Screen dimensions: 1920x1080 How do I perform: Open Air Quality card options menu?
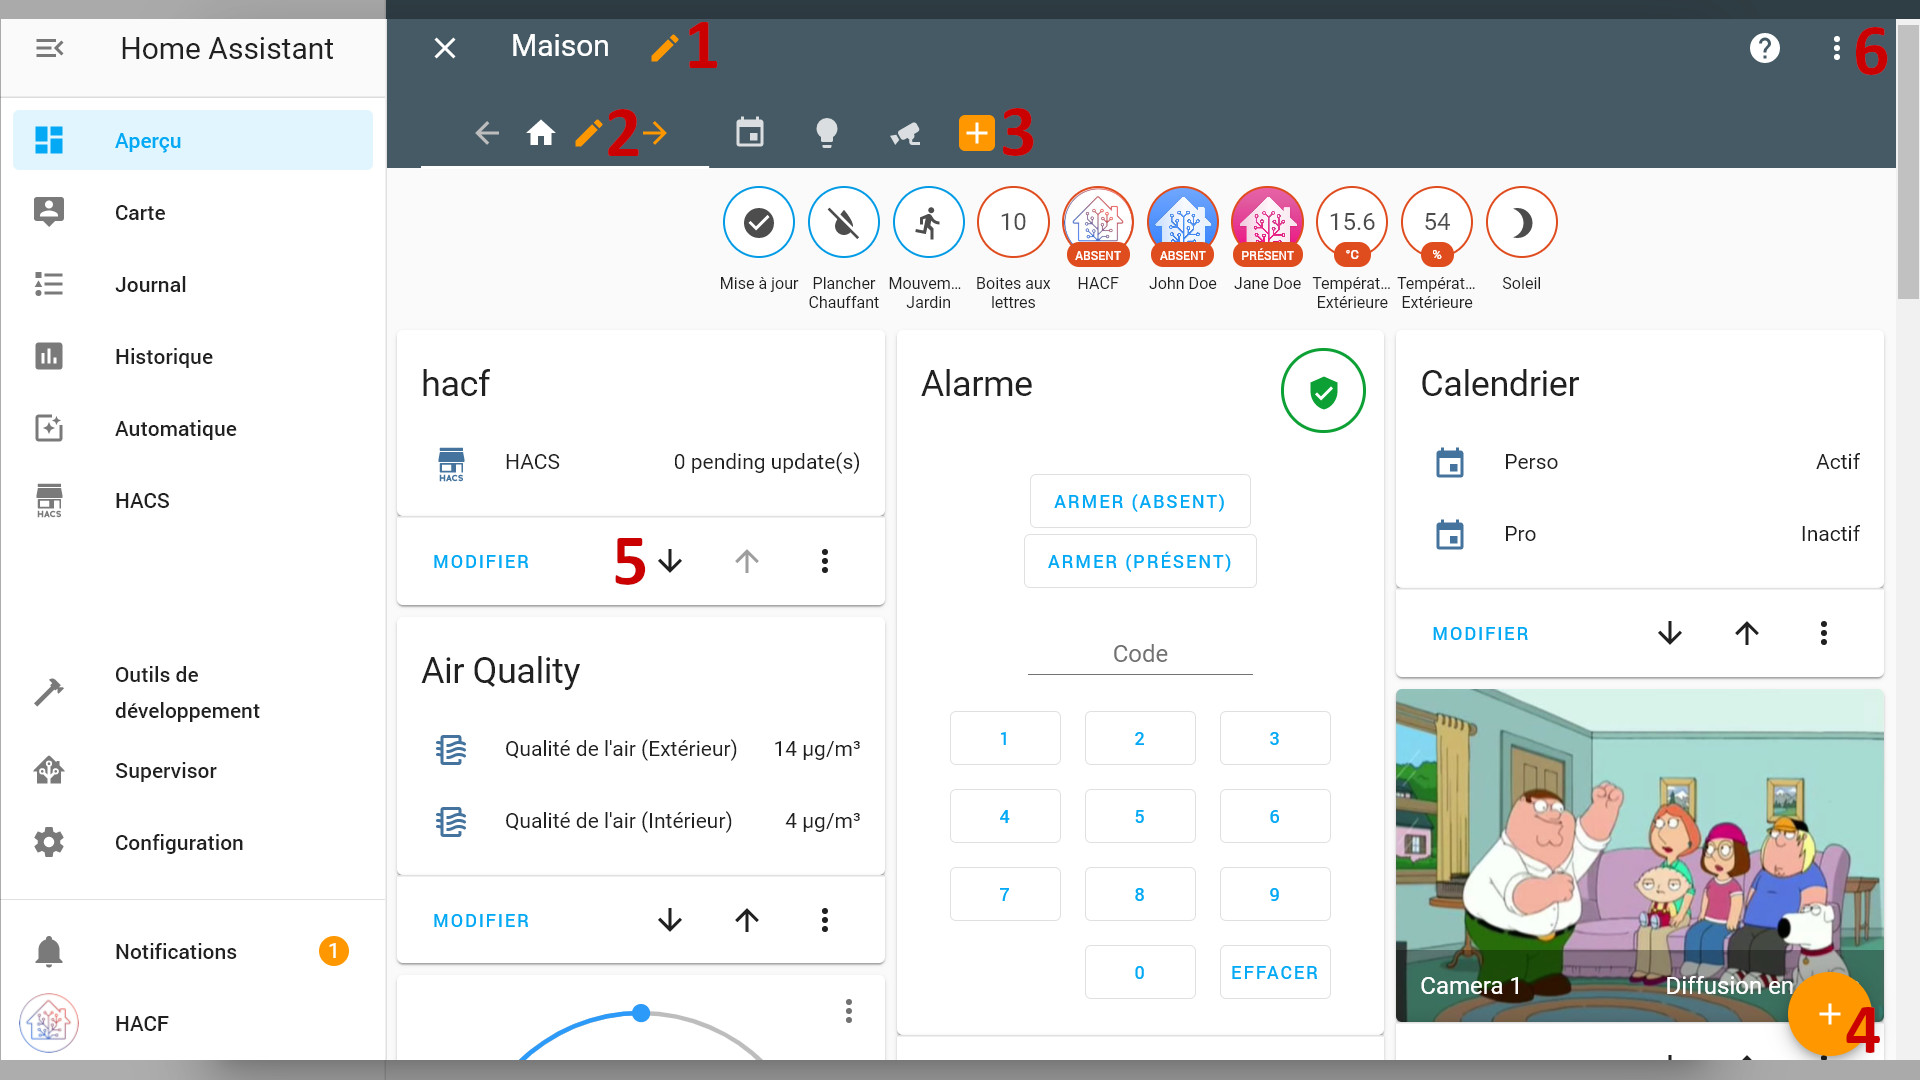pos(825,920)
